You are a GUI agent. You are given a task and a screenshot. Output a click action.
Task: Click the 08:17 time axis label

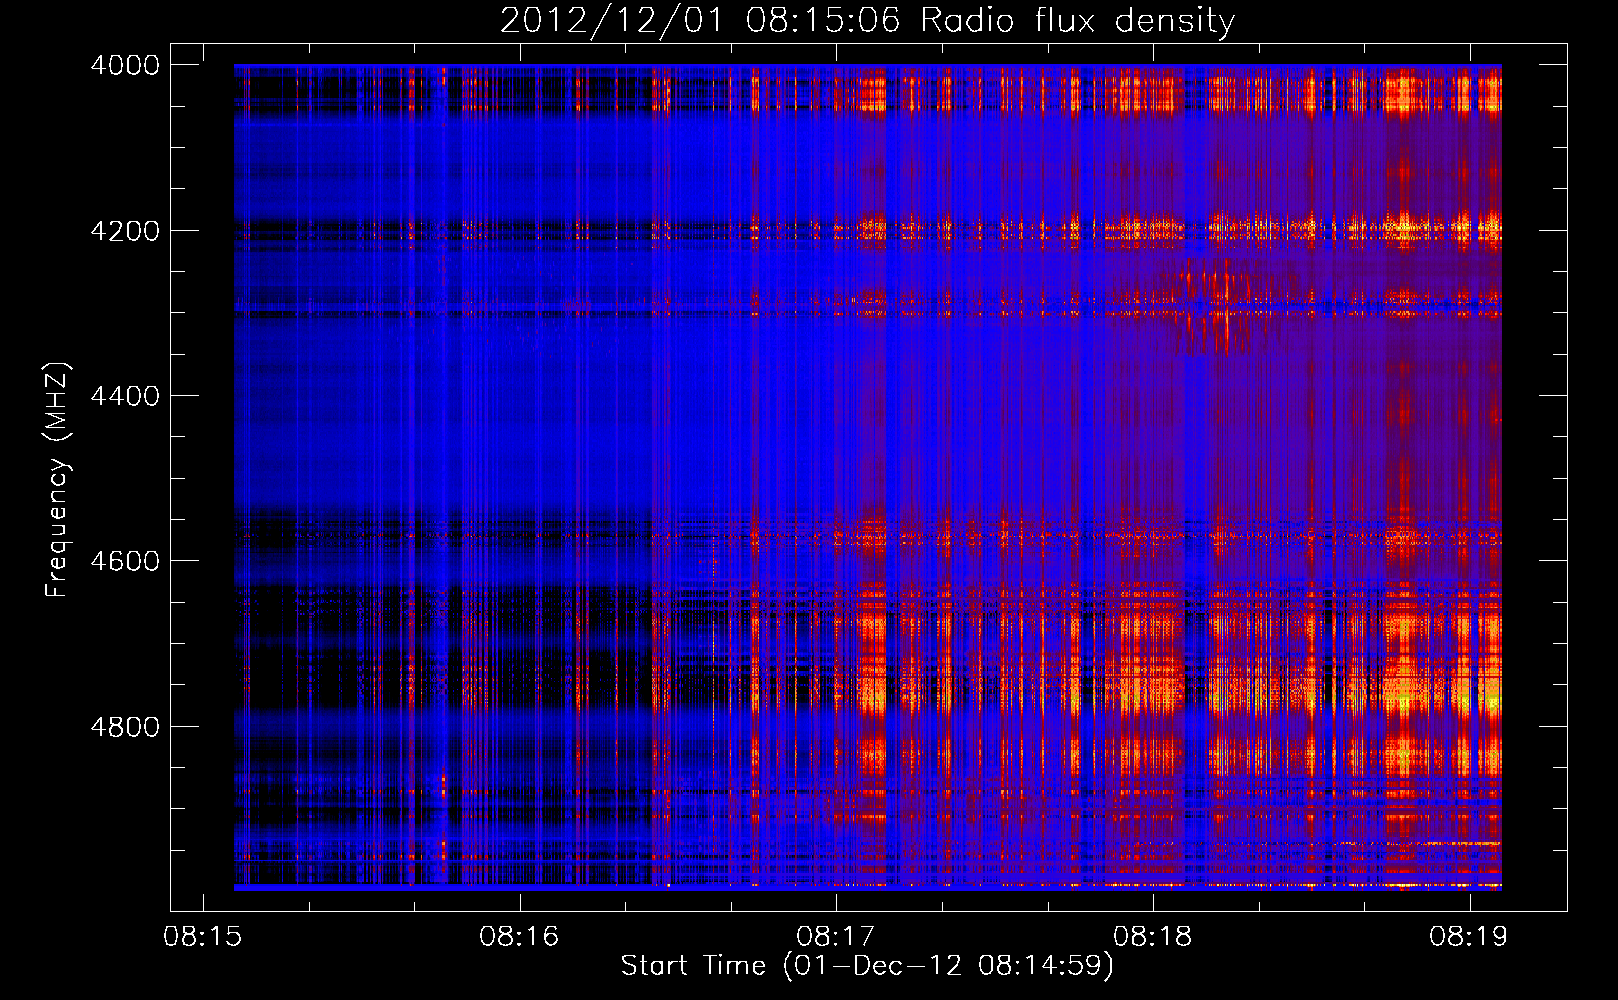(836, 937)
